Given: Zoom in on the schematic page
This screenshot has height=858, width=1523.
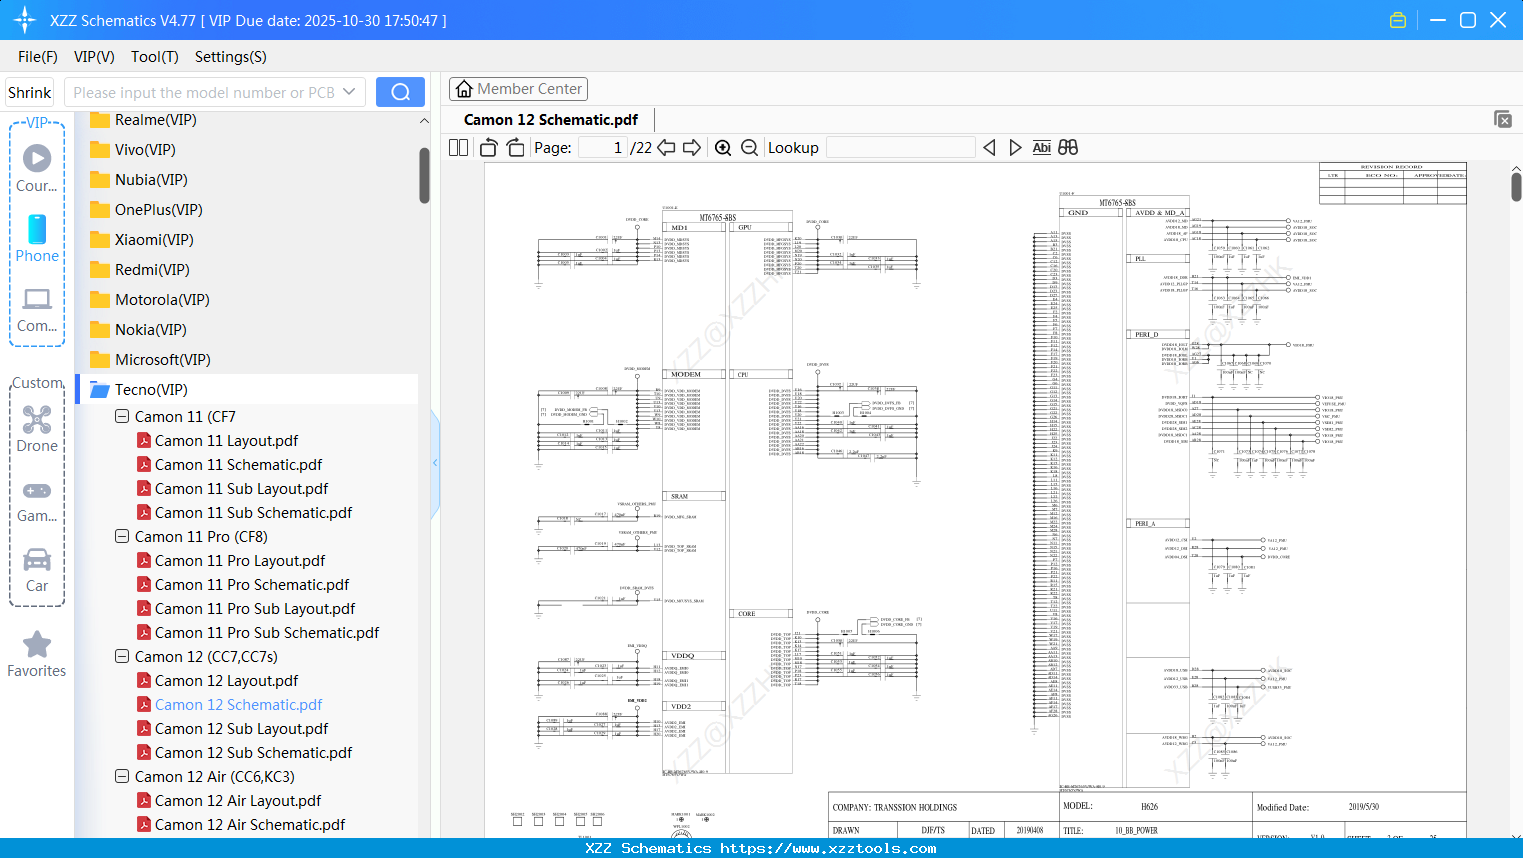Looking at the screenshot, I should [x=723, y=147].
